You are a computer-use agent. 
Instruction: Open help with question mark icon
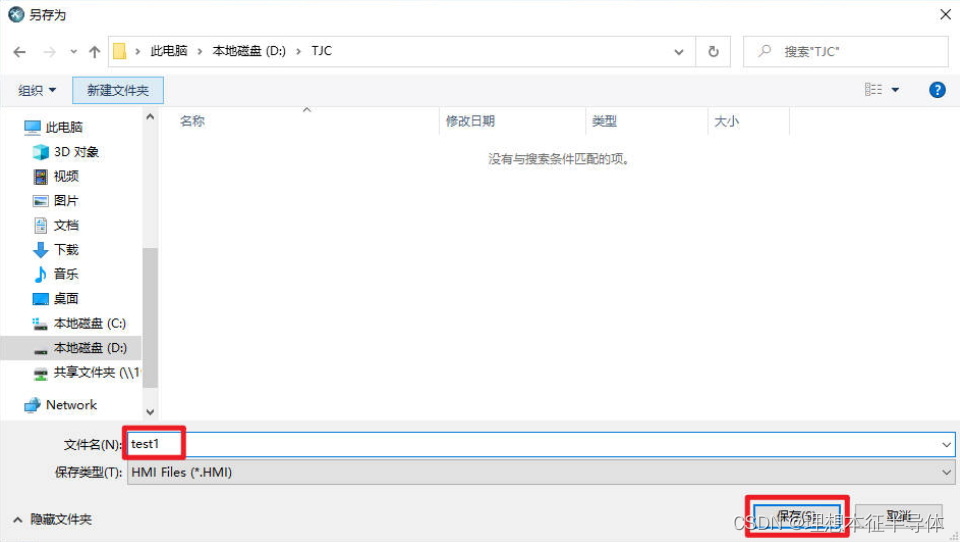937,90
